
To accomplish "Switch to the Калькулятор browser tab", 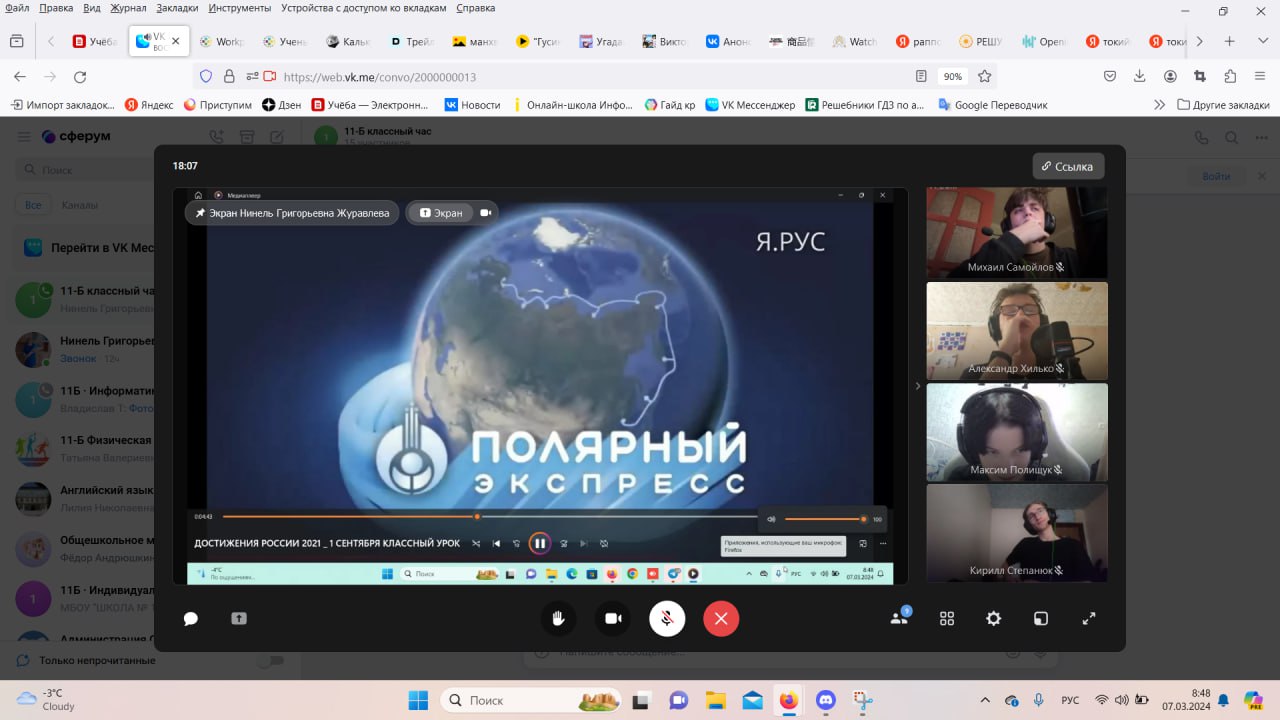I will click(348, 41).
